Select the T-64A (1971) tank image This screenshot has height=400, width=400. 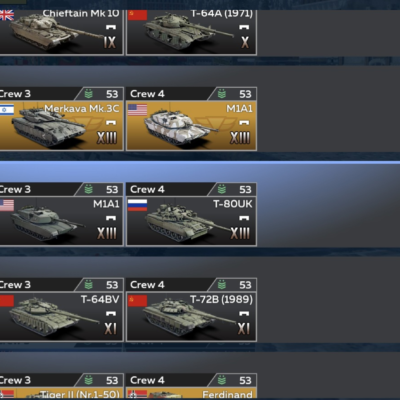[x=187, y=32]
